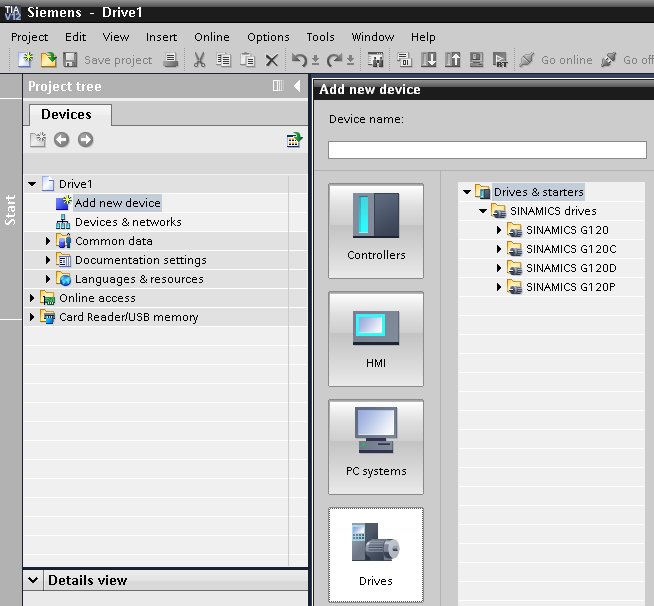The image size is (654, 606).
Task: Open the Window menu
Action: point(372,37)
